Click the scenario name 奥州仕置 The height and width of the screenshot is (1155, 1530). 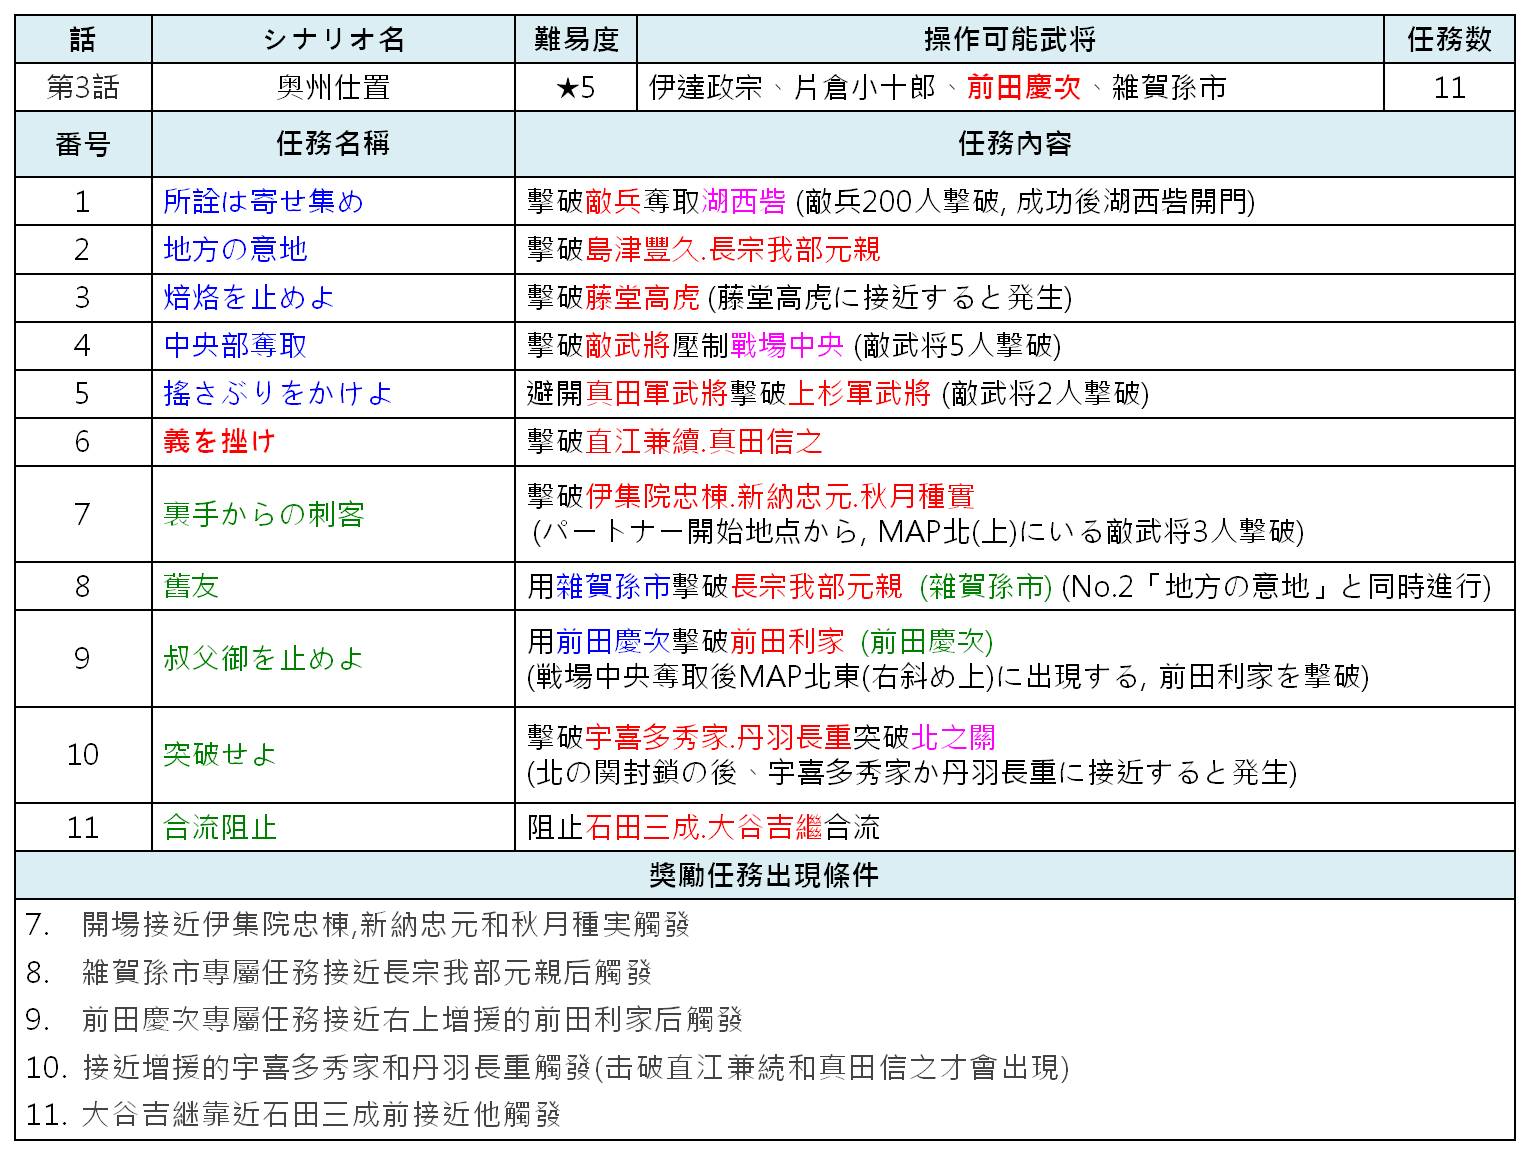(333, 88)
